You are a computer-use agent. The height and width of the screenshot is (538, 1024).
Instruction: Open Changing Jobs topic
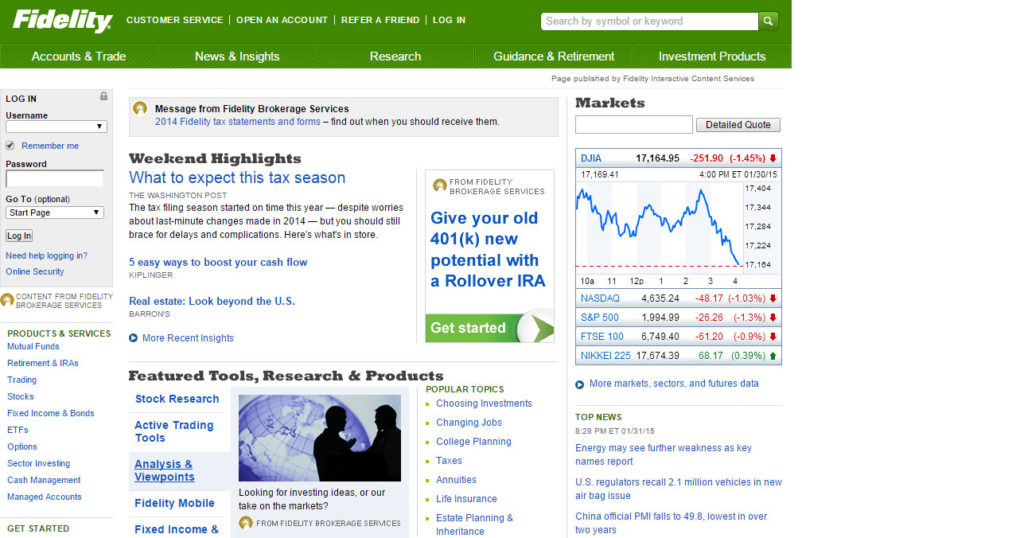469,422
